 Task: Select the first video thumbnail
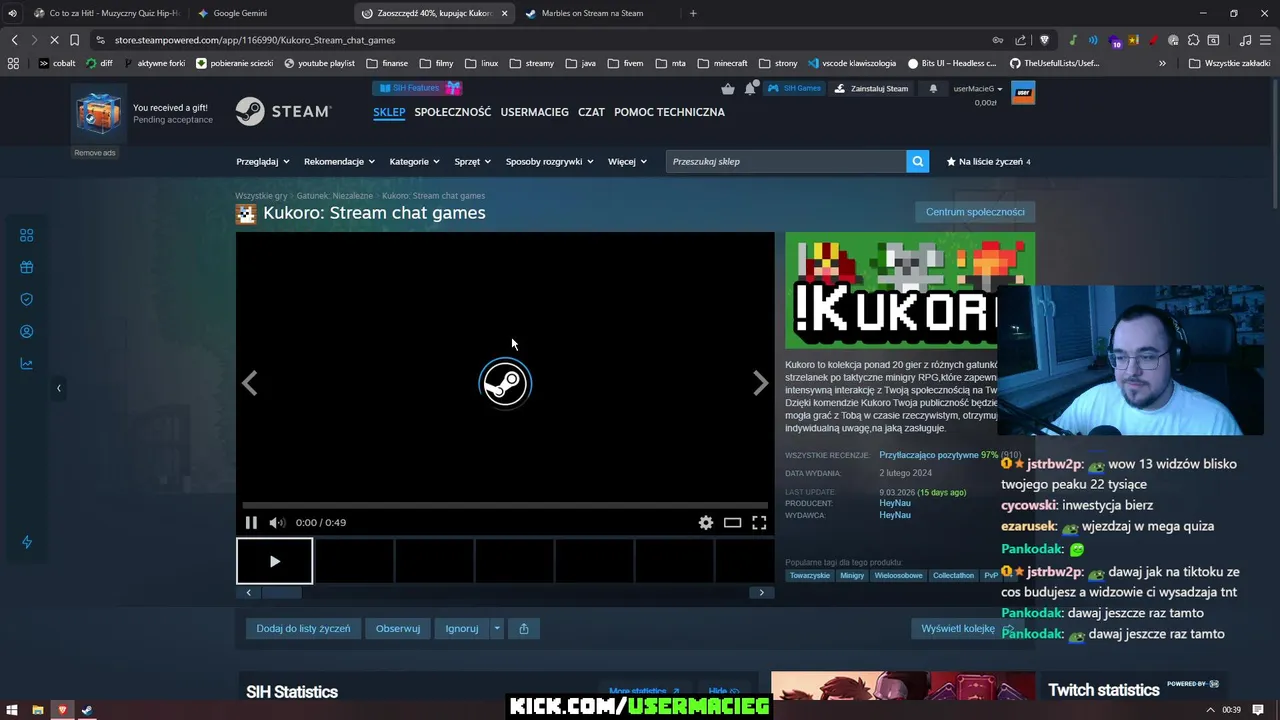274,561
